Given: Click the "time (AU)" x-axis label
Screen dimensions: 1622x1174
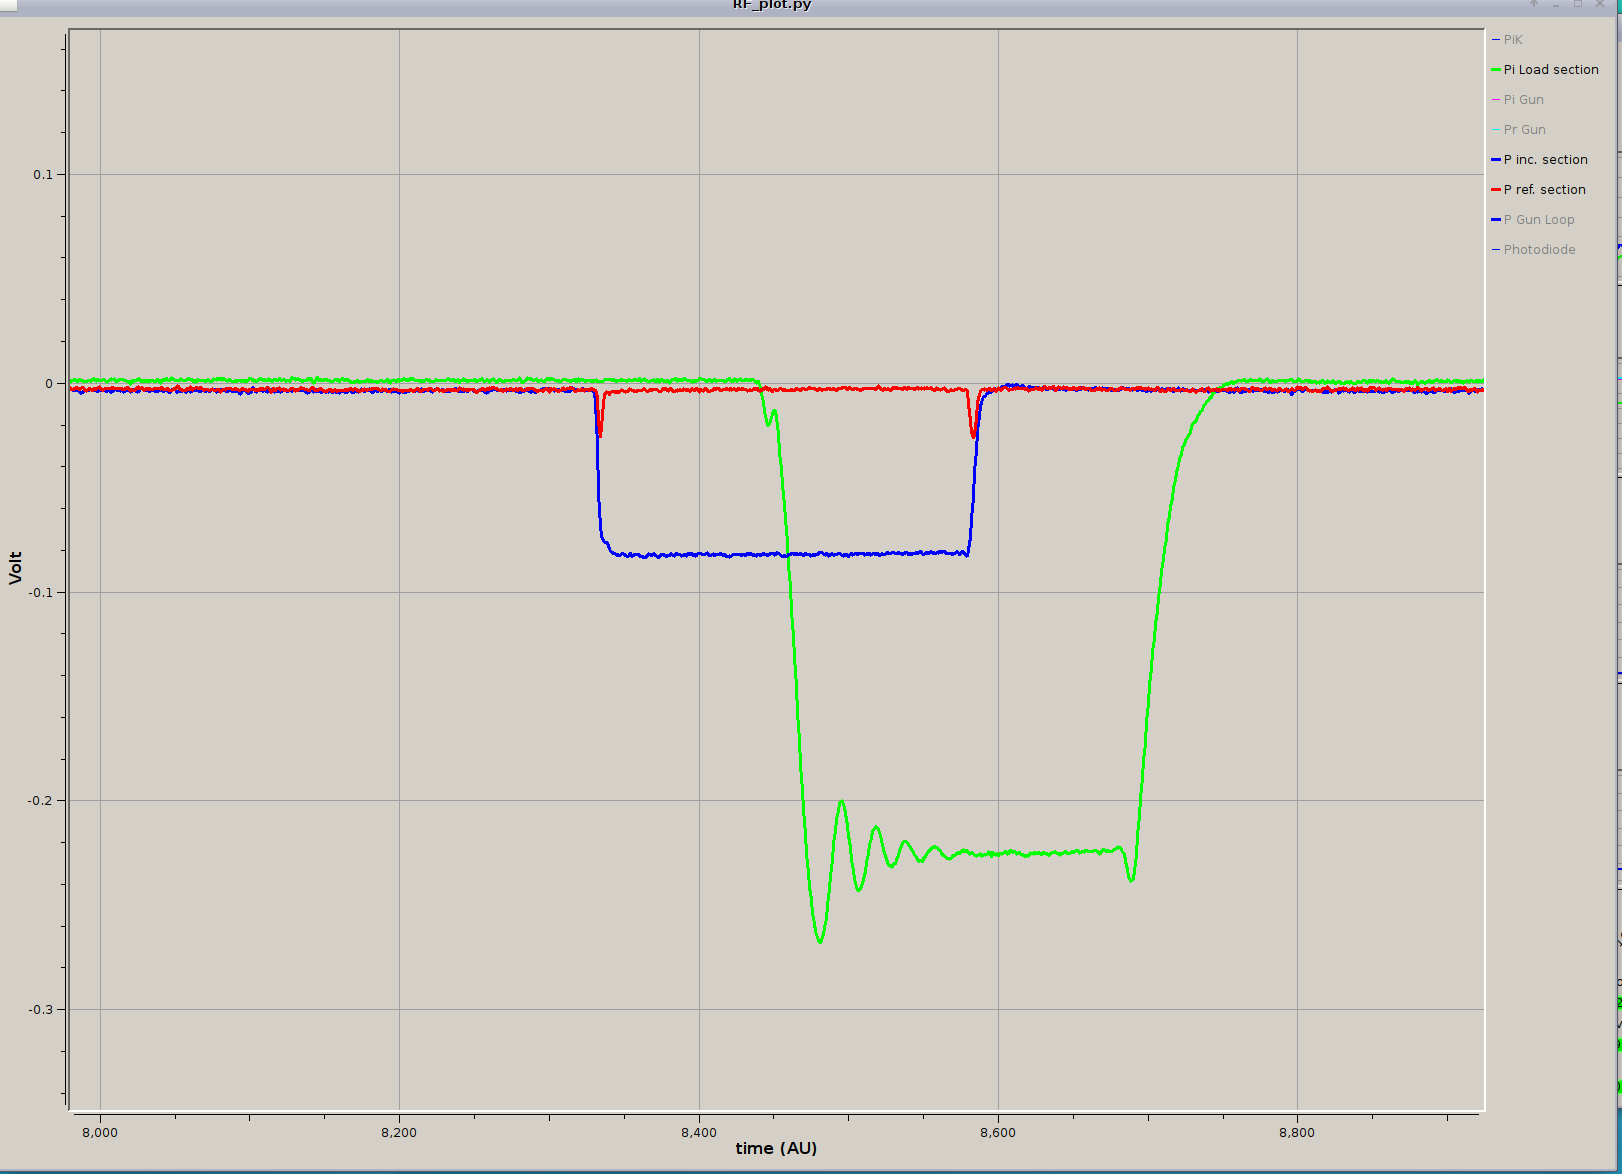Looking at the screenshot, I should click(776, 1148).
